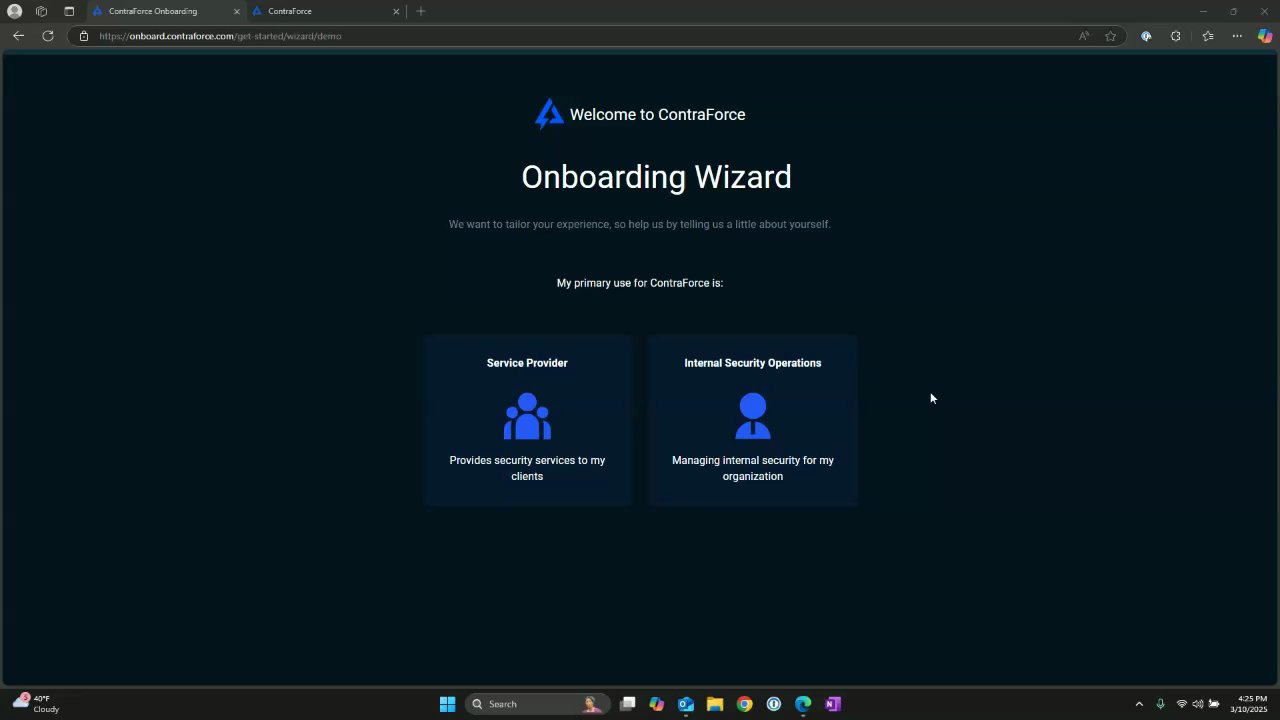
Task: Open a new browser tab
Action: click(421, 11)
